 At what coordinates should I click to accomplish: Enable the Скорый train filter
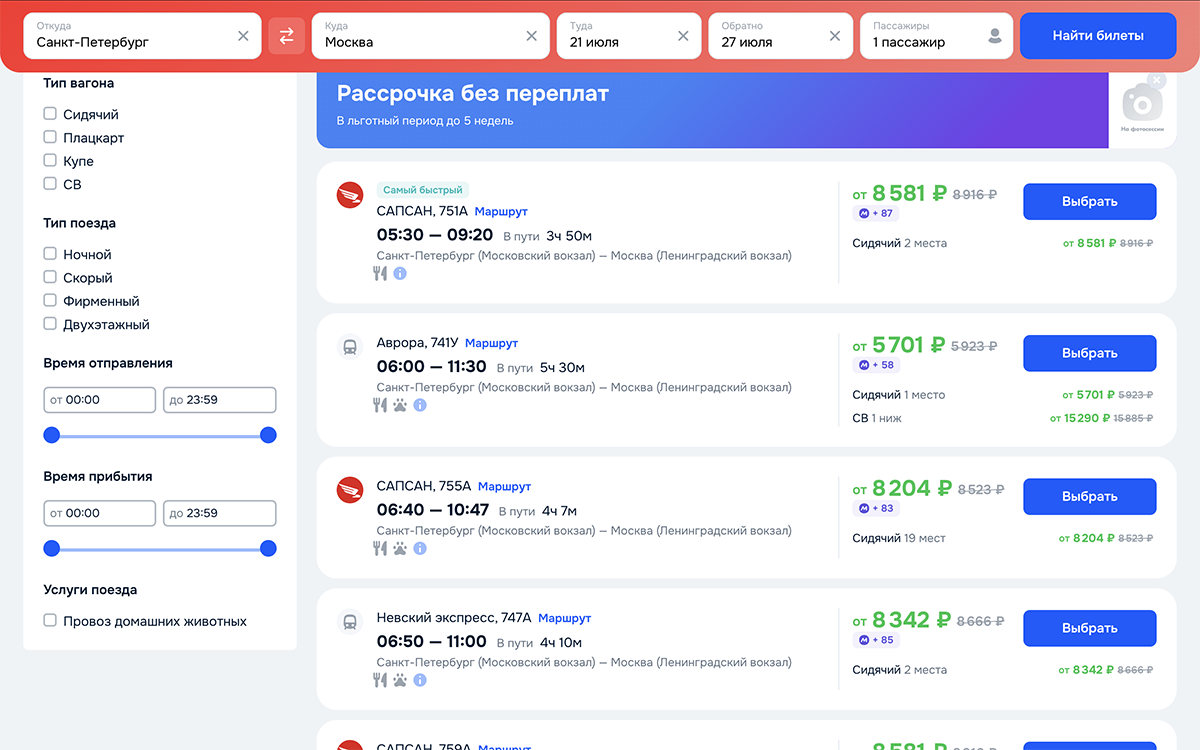point(50,277)
